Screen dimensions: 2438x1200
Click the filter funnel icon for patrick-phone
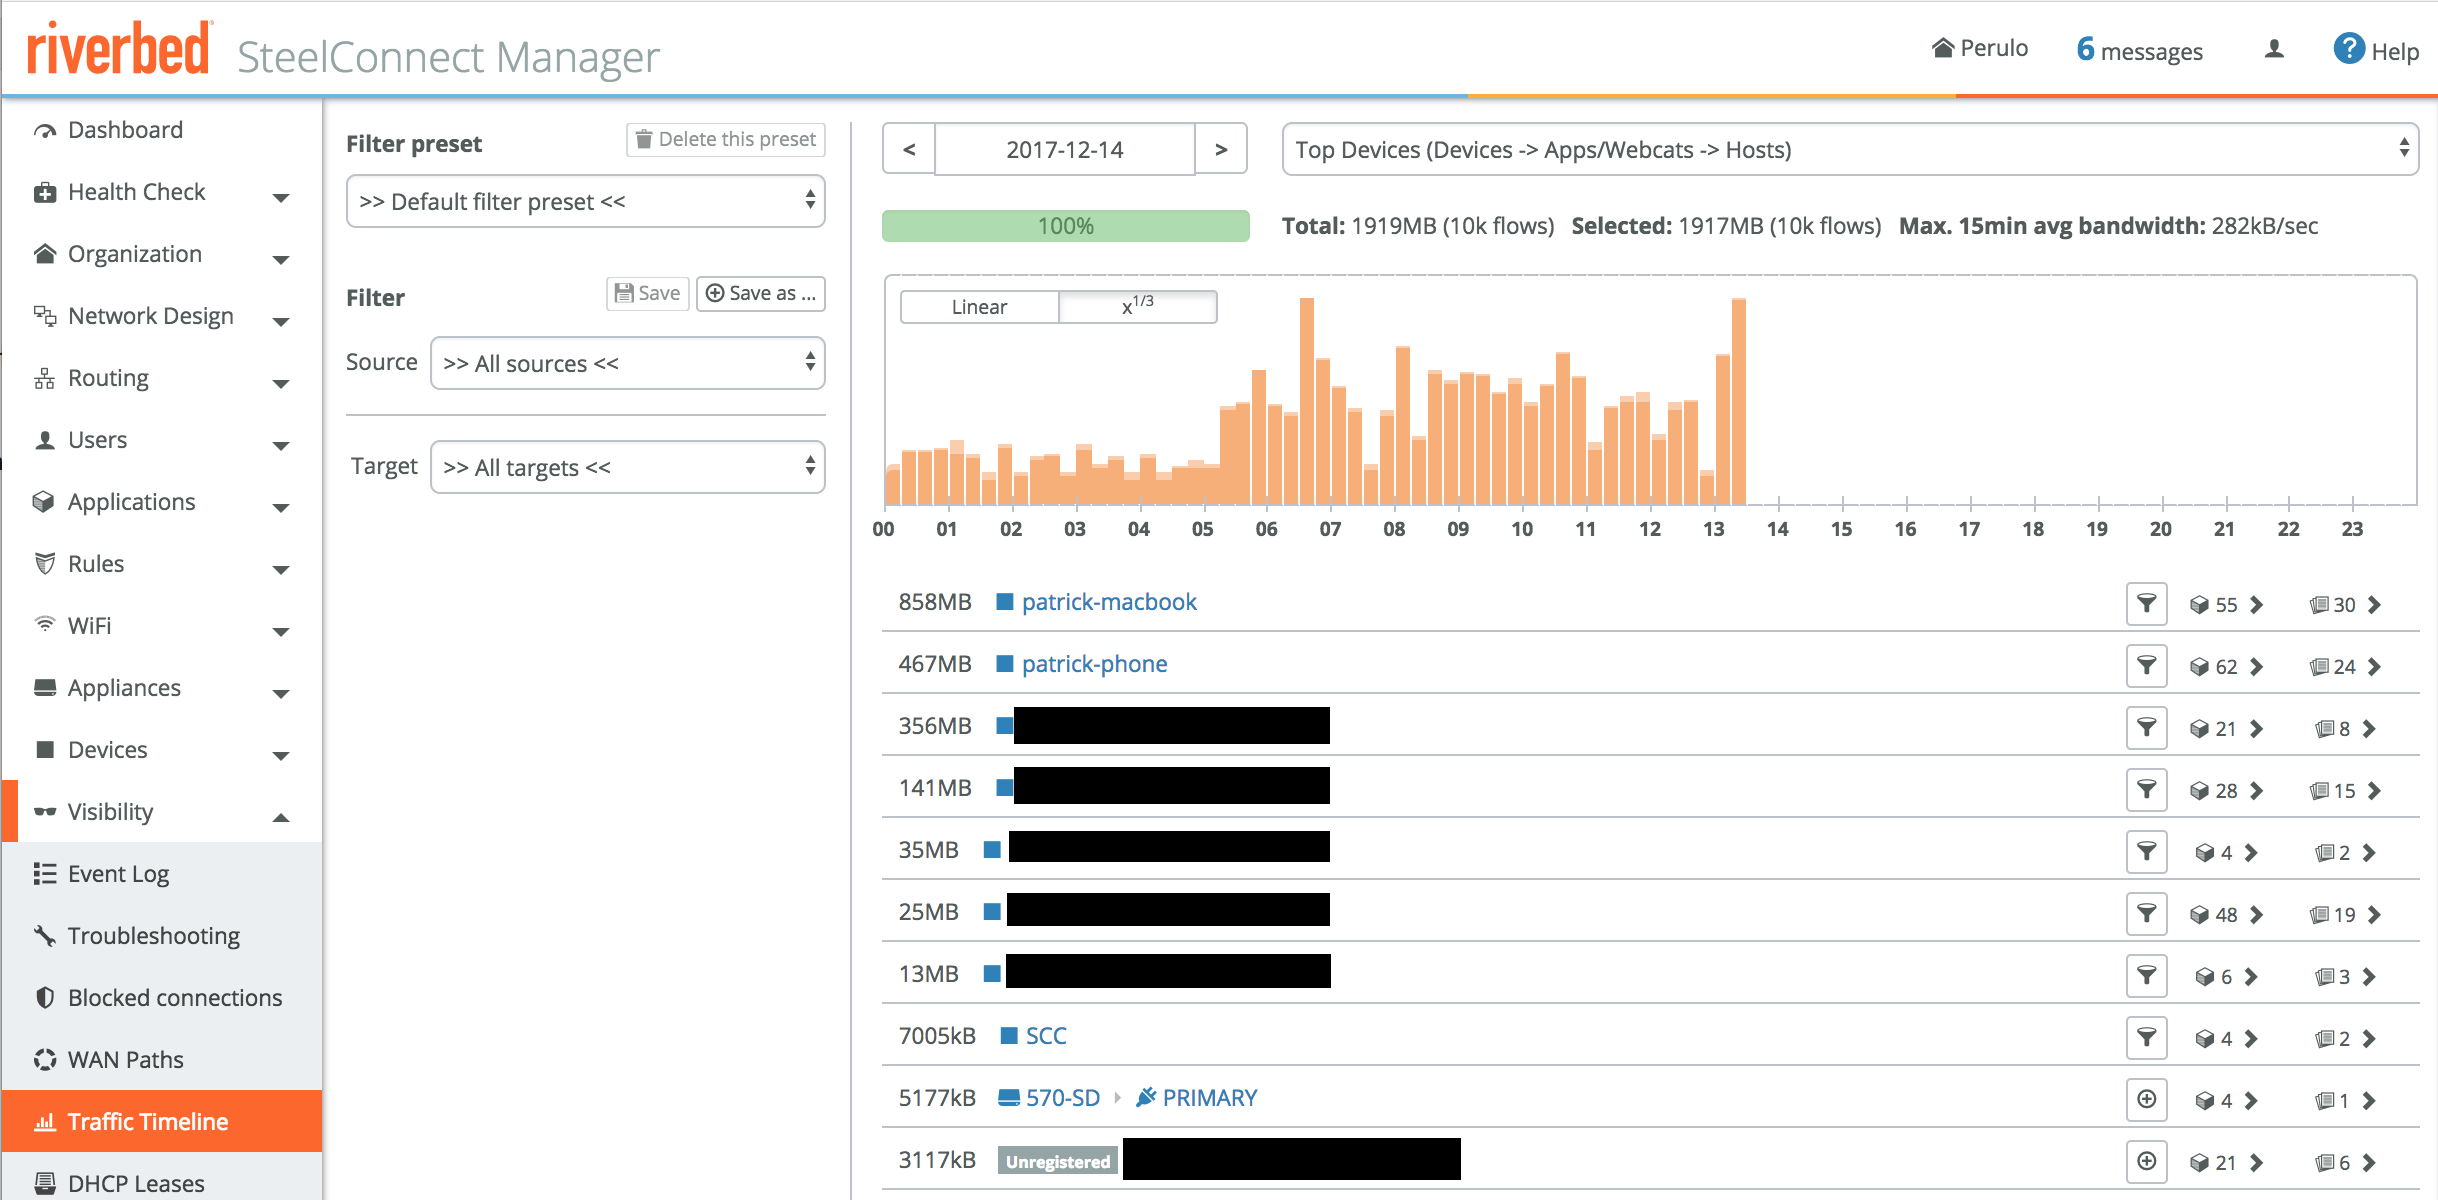pyautogui.click(x=2146, y=666)
